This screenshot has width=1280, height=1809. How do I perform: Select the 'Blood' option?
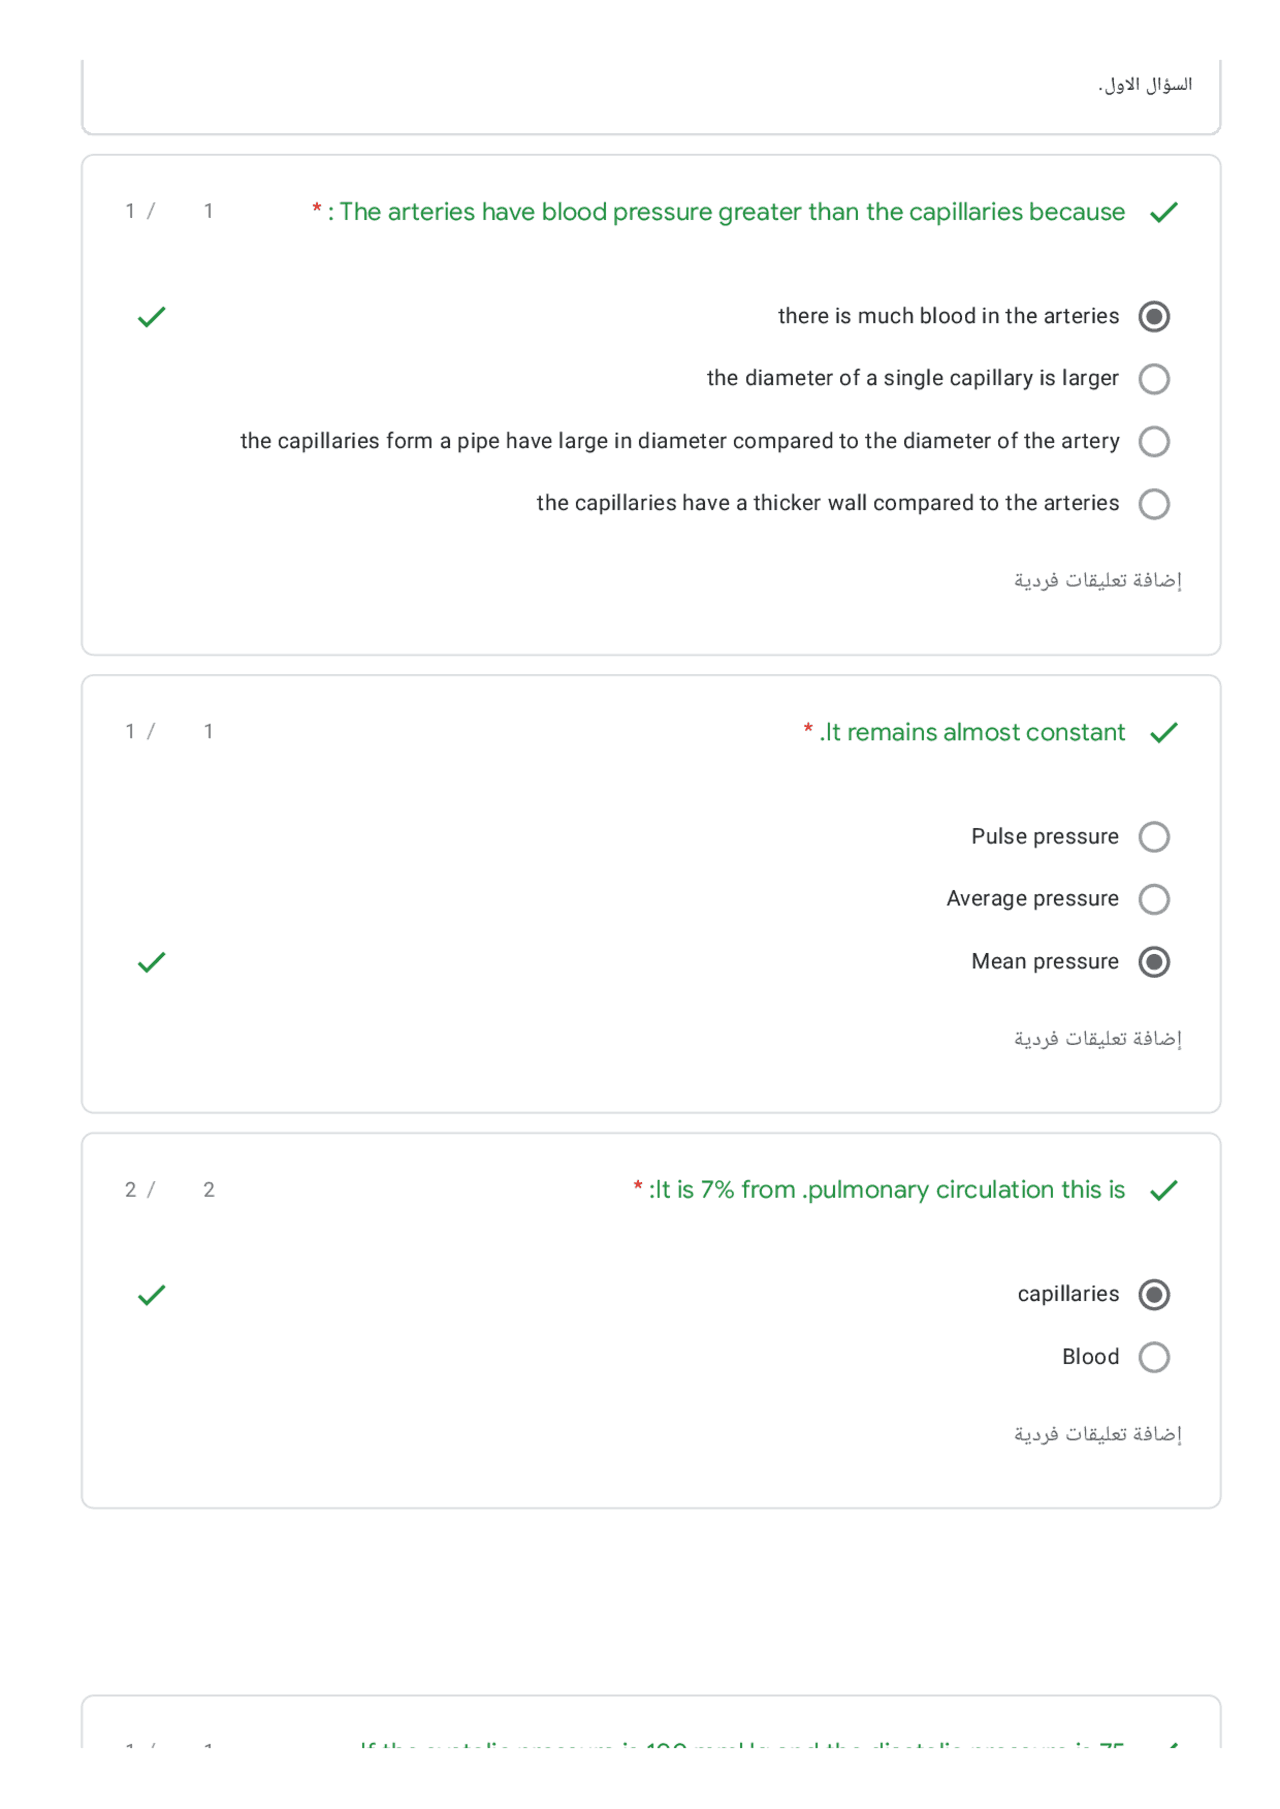(1154, 1357)
